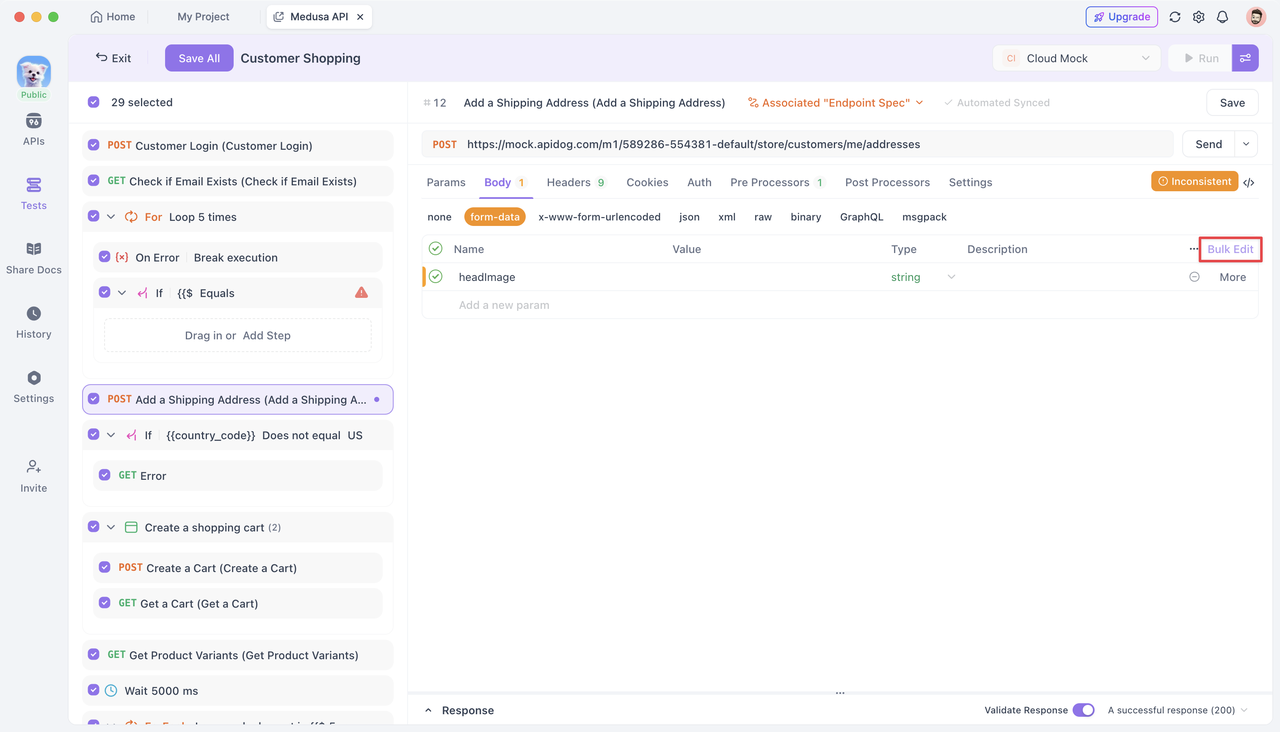Screen dimensions: 1280x732
Task: Collapse the If Equals step
Action: coord(122,293)
